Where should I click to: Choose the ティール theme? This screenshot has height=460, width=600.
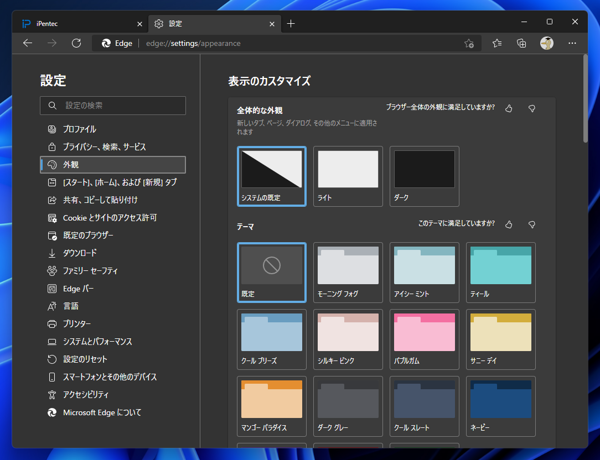pos(501,272)
